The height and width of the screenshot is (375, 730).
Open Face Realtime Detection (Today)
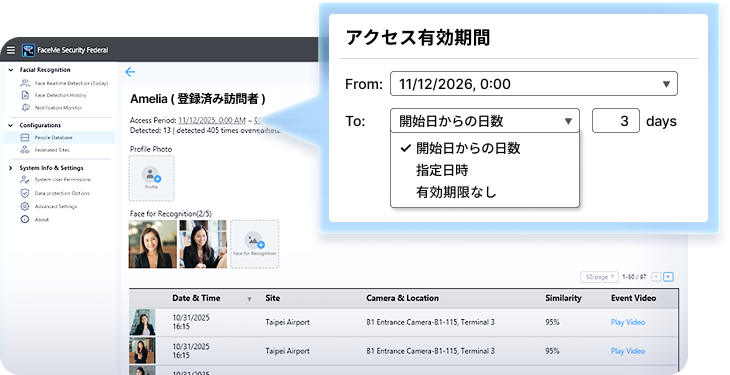click(x=71, y=83)
